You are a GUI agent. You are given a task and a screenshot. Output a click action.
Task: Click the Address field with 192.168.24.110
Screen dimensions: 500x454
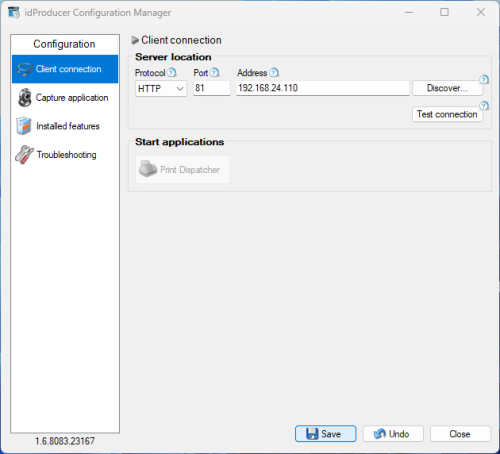click(323, 88)
